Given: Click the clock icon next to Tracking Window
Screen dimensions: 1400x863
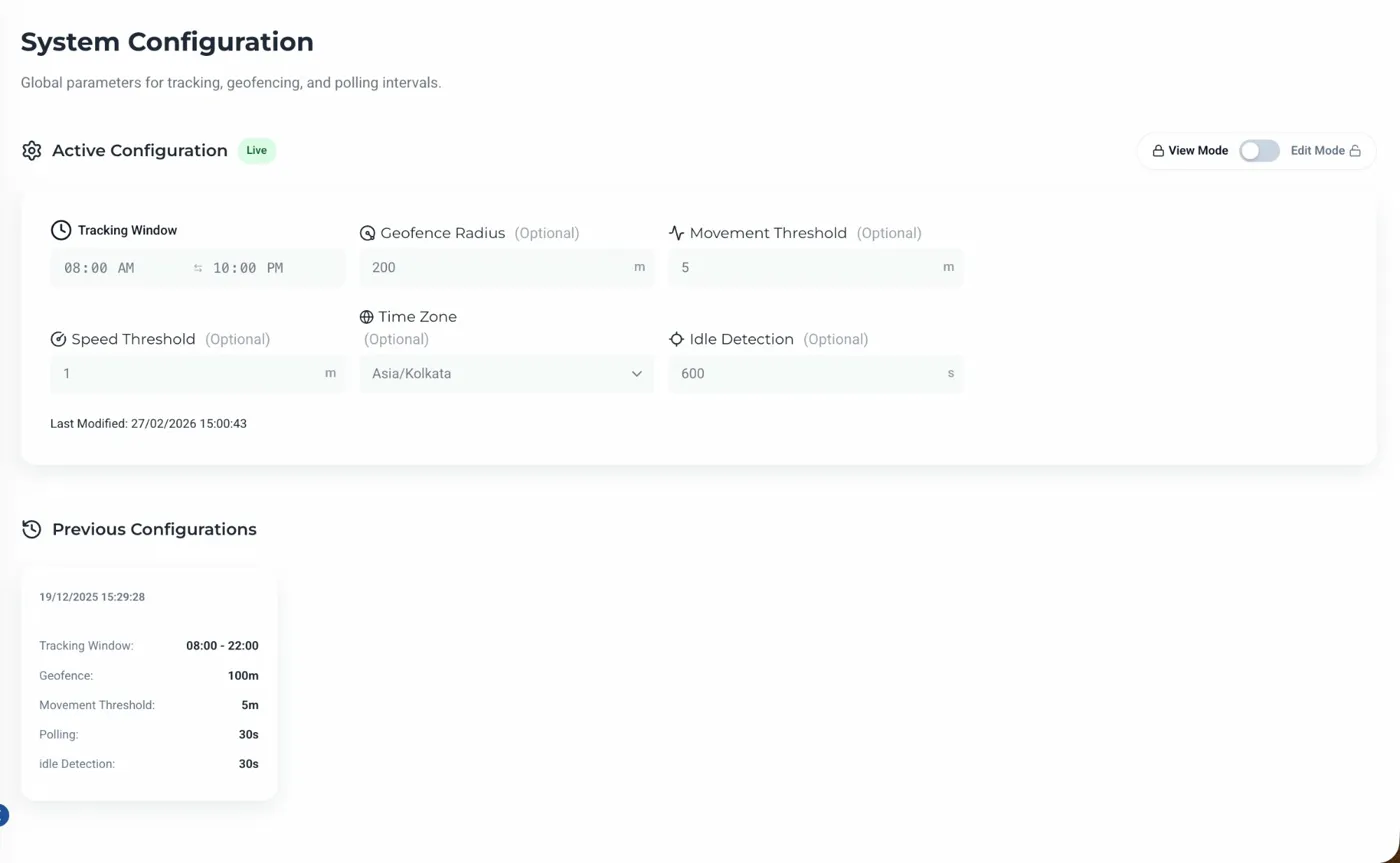Looking at the screenshot, I should 61,230.
